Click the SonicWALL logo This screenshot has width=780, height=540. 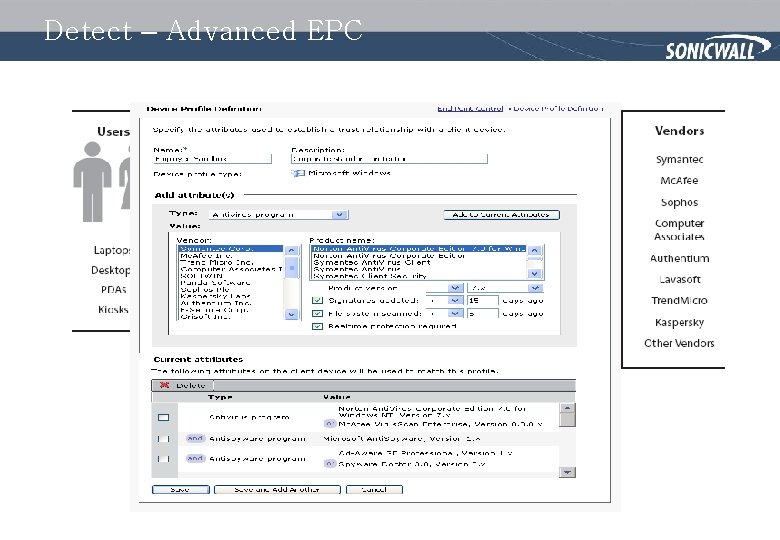tap(717, 48)
